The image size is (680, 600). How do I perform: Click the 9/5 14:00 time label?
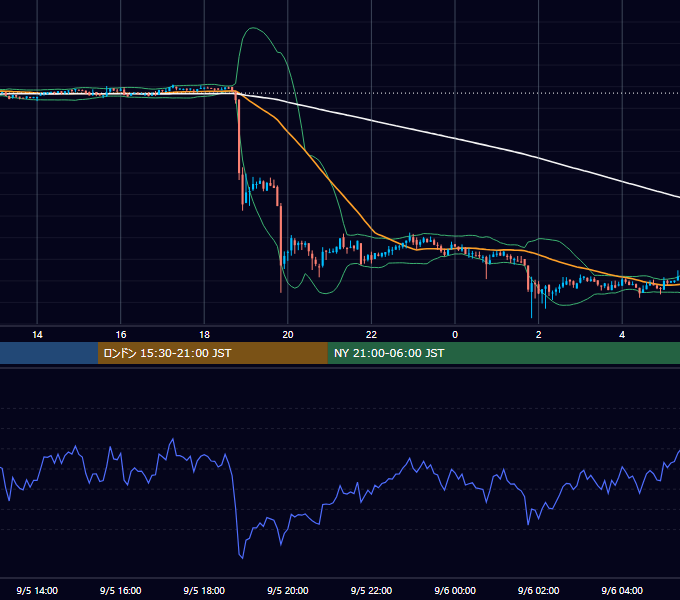click(37, 590)
